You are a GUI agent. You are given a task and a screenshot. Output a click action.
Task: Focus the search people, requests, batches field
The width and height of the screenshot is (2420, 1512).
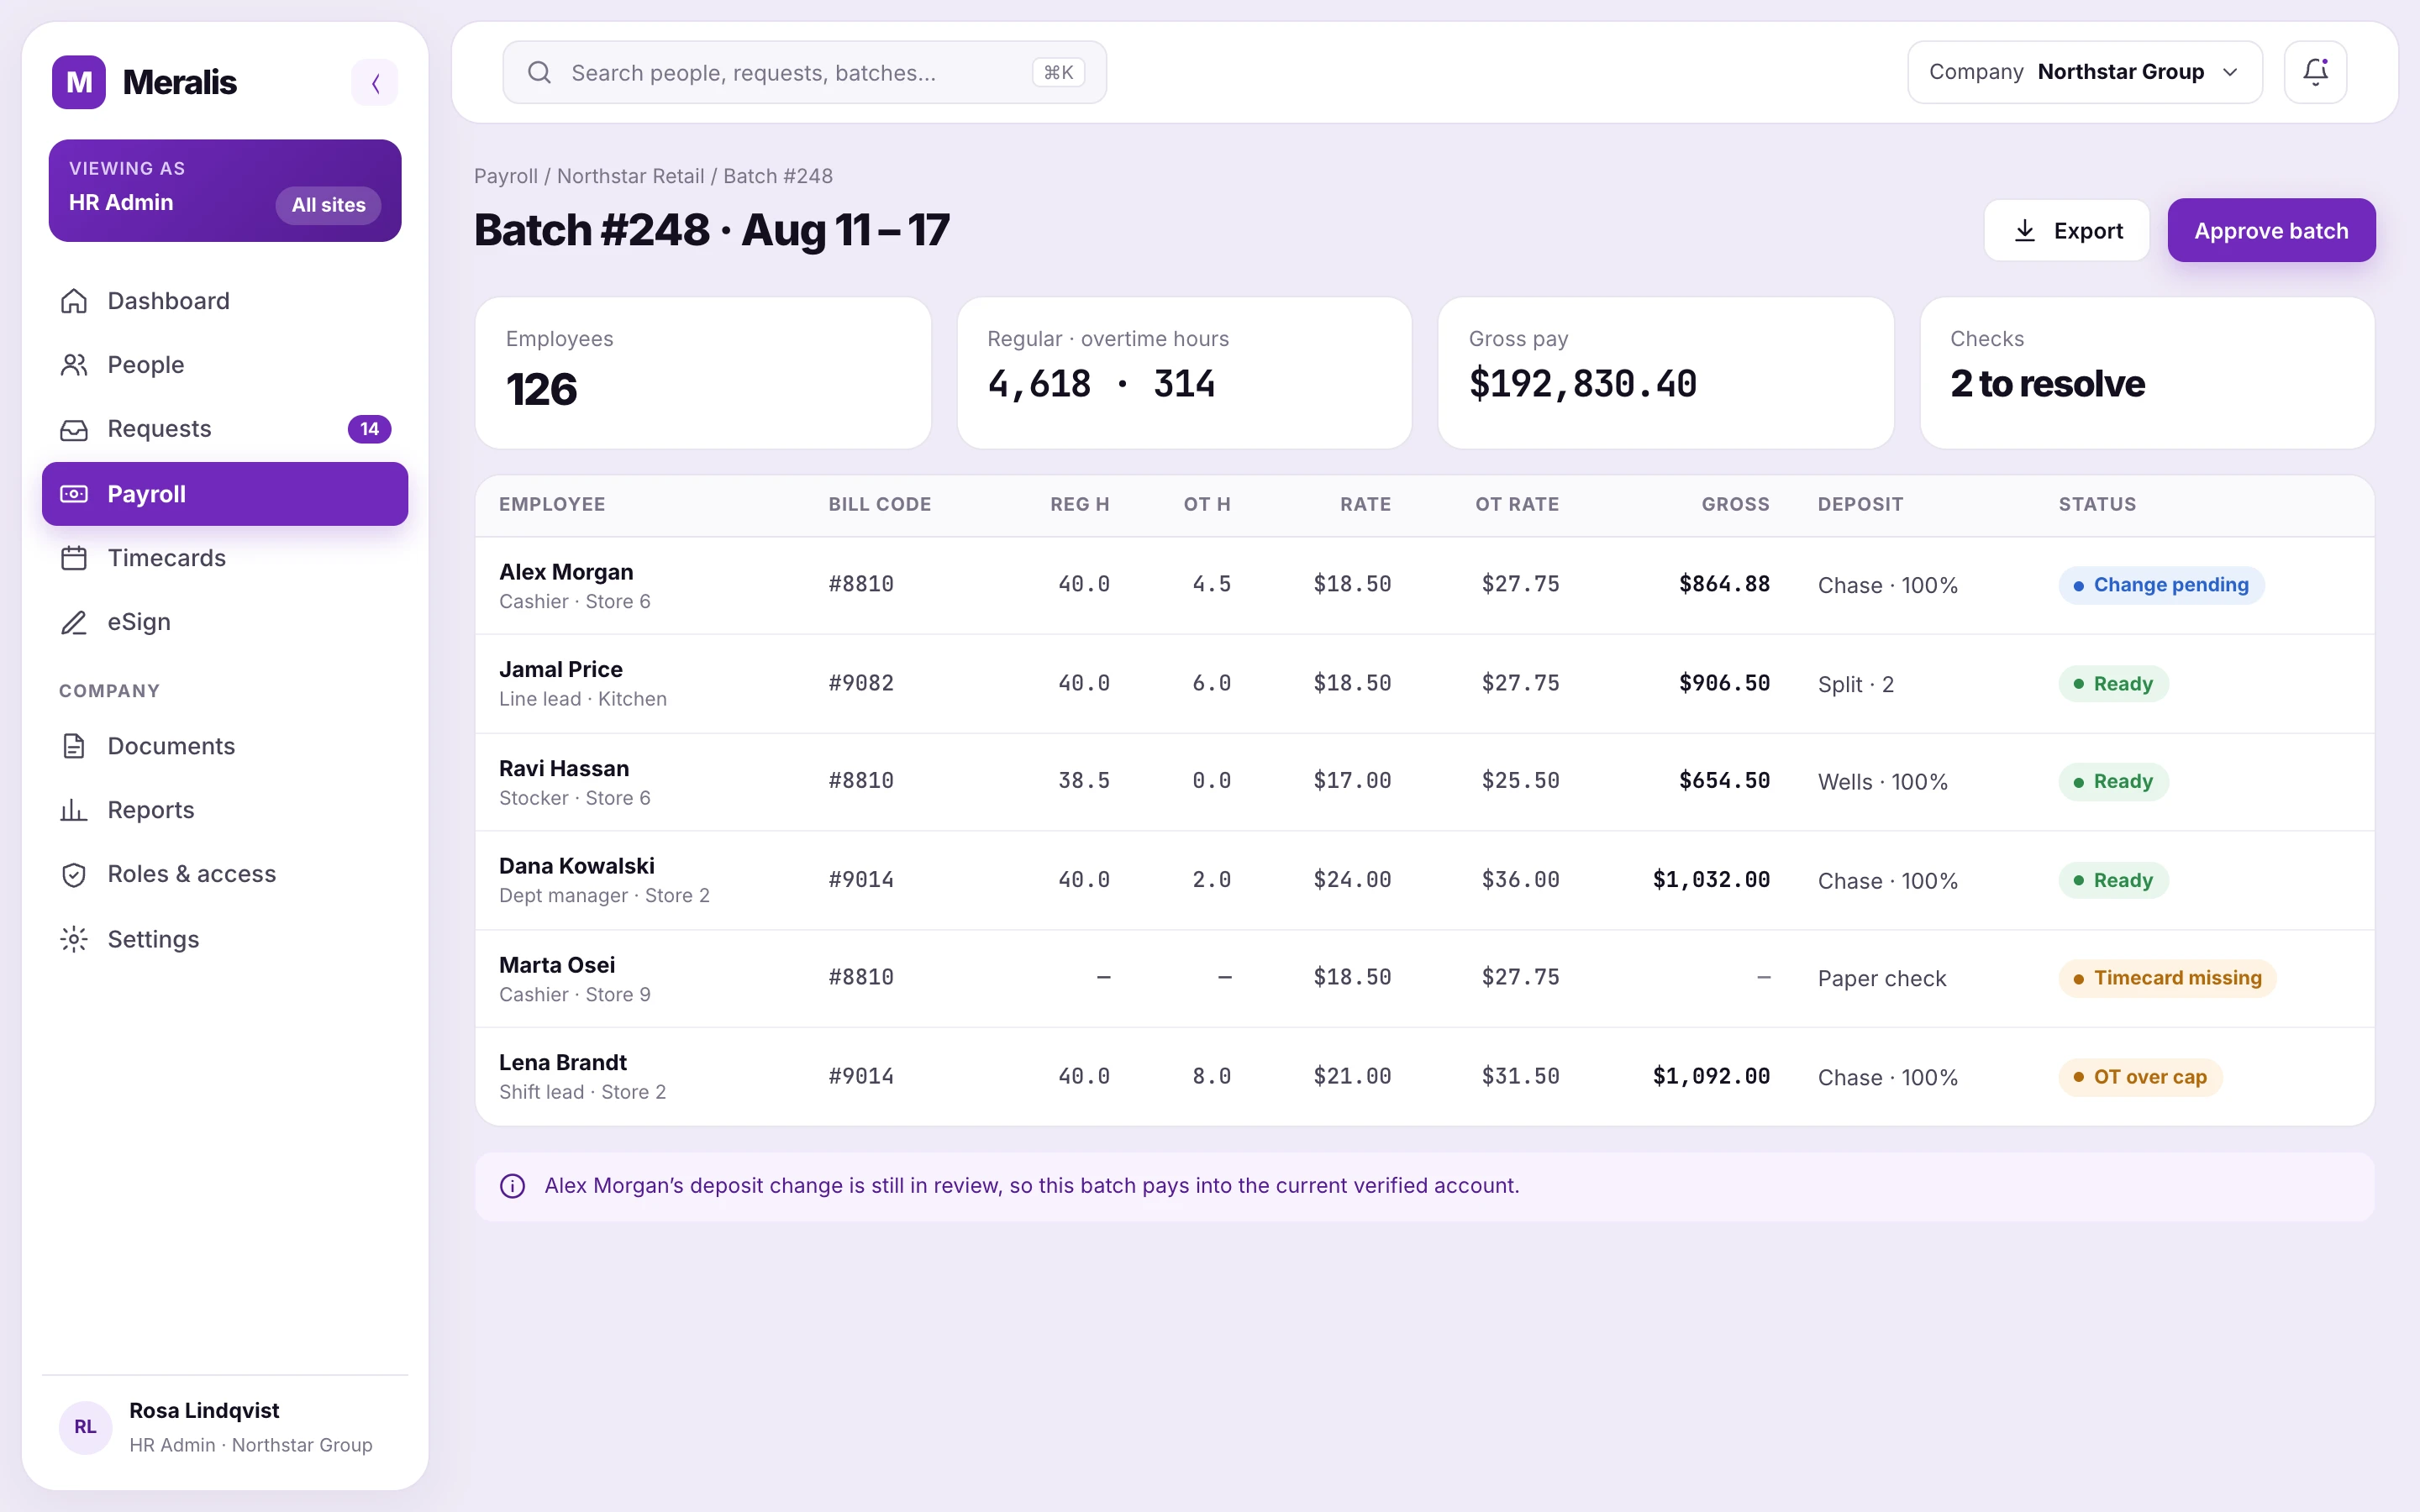[x=804, y=72]
